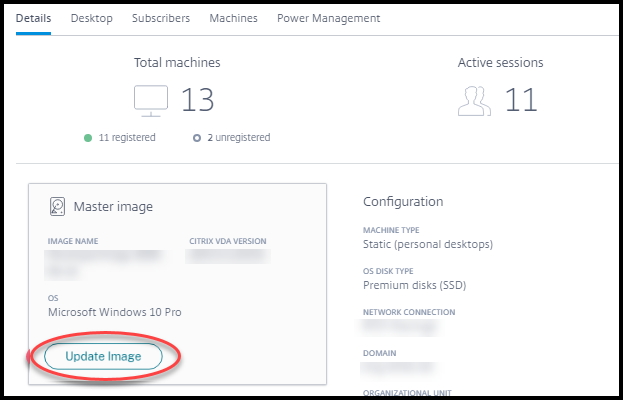Click the green registered status dot
Image resolution: width=623 pixels, height=400 pixels.
pos(88,138)
